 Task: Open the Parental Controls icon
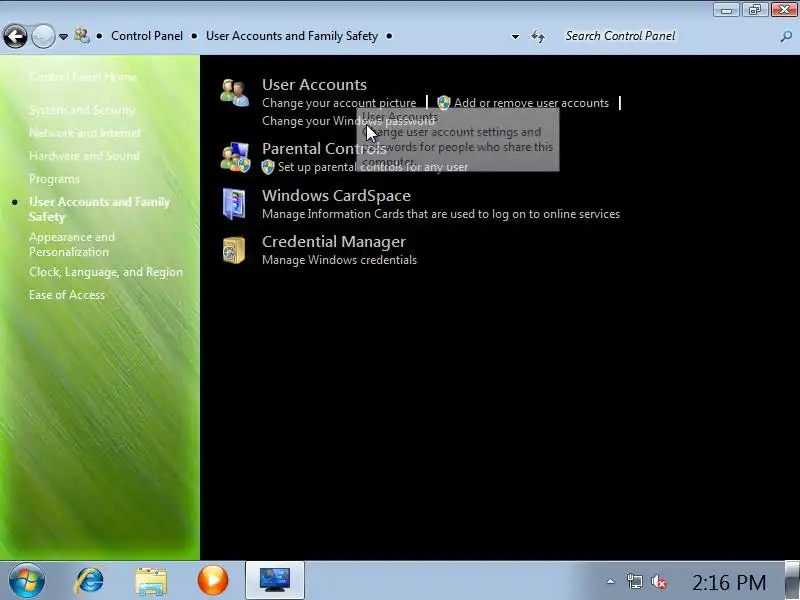point(235,158)
